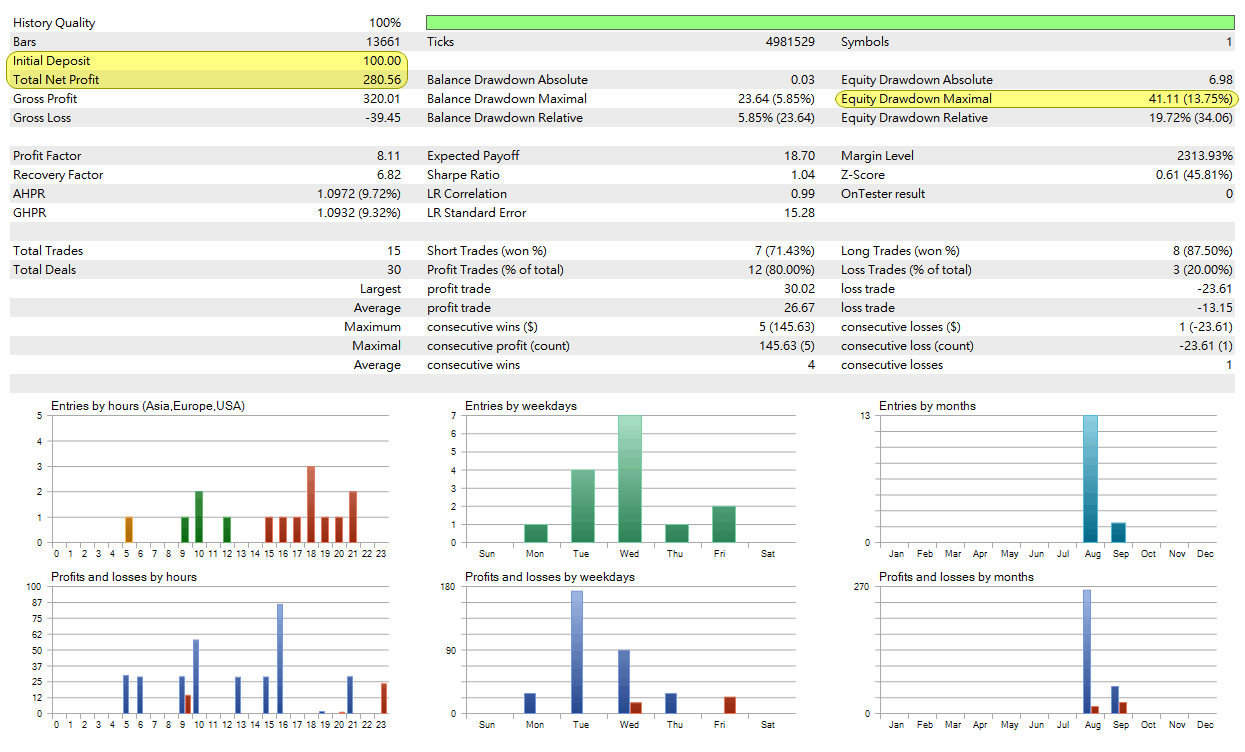Viewport: 1245px width, 752px height.
Task: Click the green History Quality progress bar
Action: [x=830, y=22]
